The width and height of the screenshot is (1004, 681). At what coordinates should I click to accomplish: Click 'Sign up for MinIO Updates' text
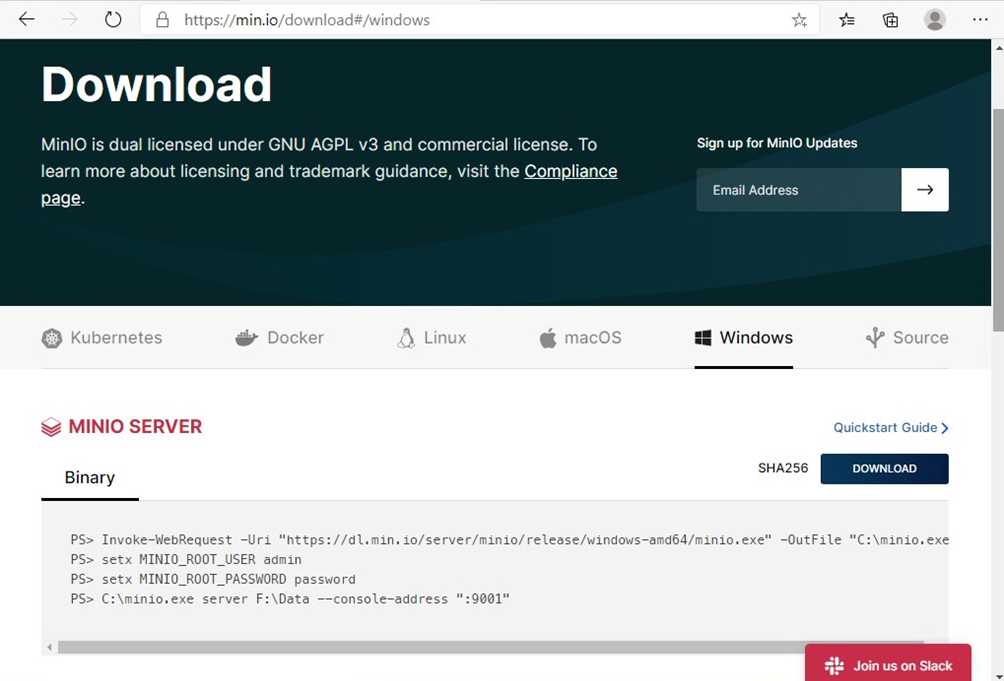point(777,143)
